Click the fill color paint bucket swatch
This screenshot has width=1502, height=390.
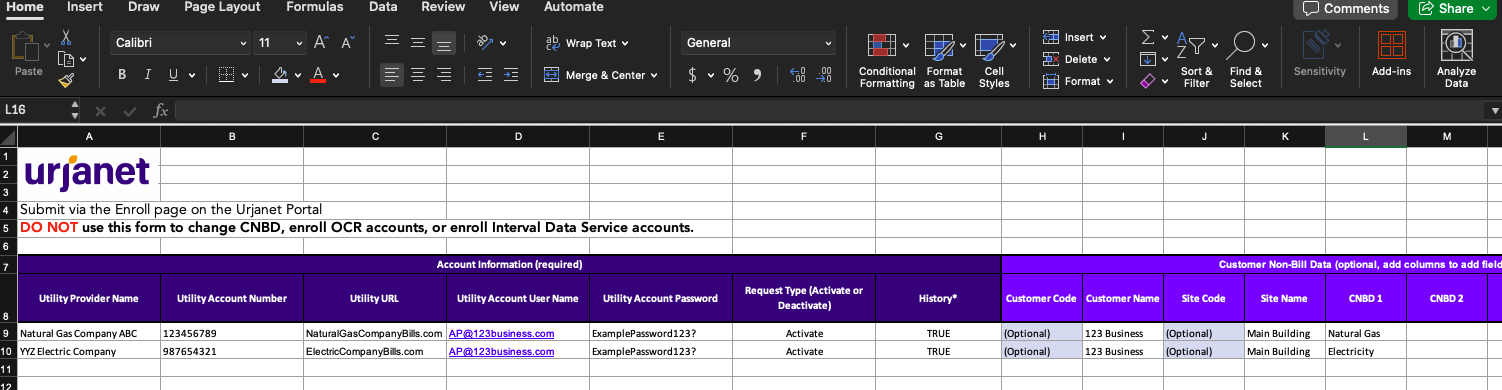coord(281,75)
